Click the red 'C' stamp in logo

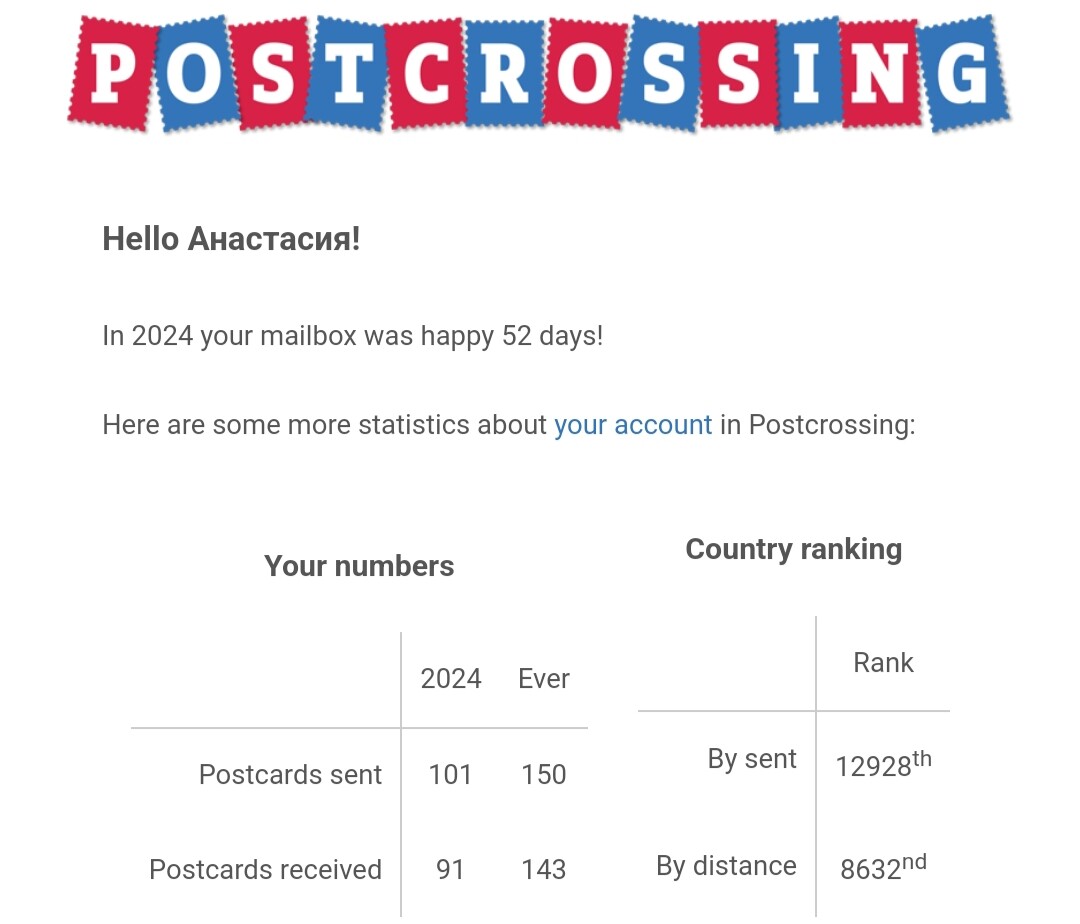pos(424,74)
